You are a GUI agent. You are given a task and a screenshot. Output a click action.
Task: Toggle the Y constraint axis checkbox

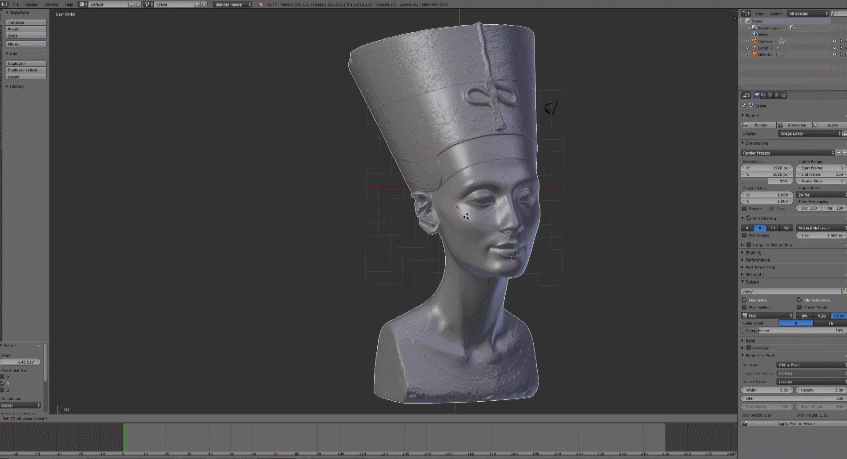coord(3,383)
